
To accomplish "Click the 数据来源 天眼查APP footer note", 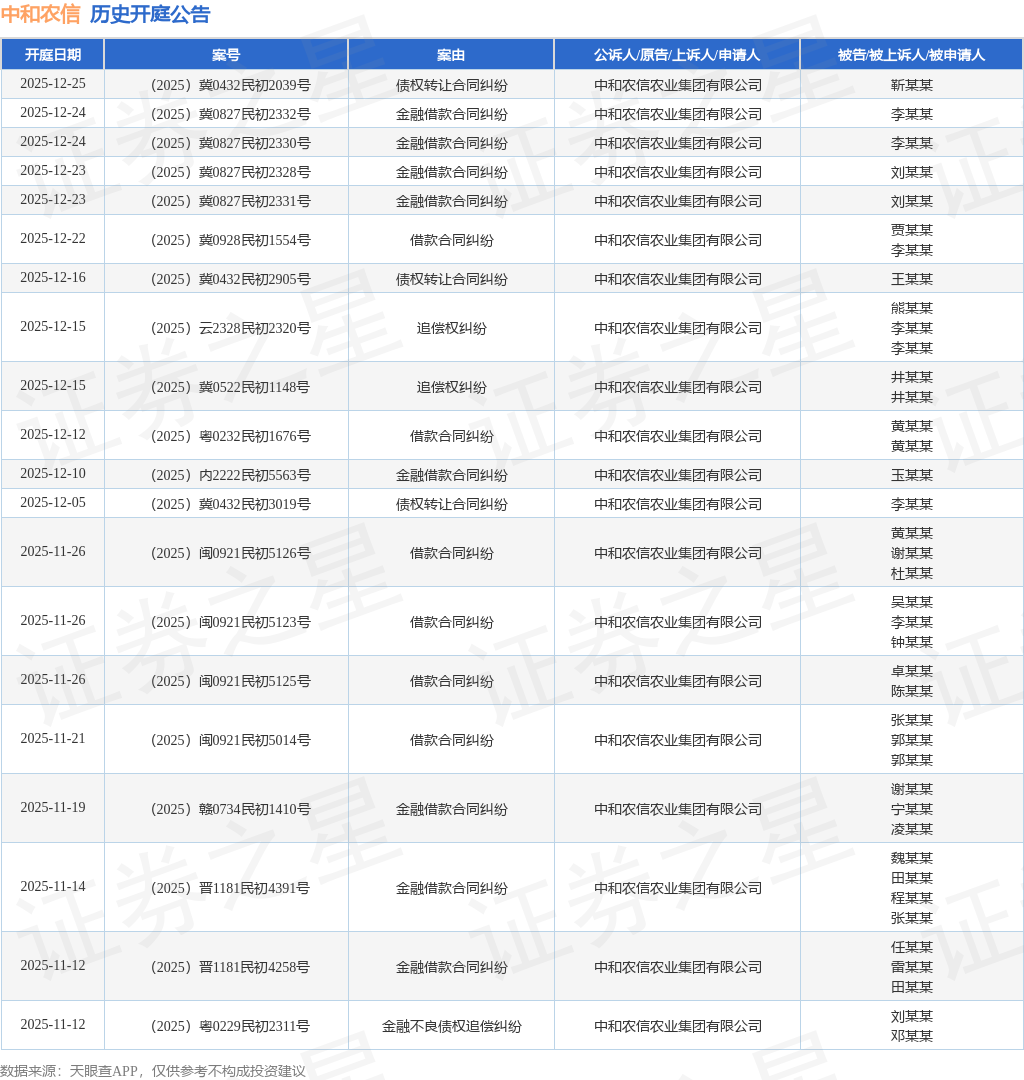I will click(x=153, y=1071).
